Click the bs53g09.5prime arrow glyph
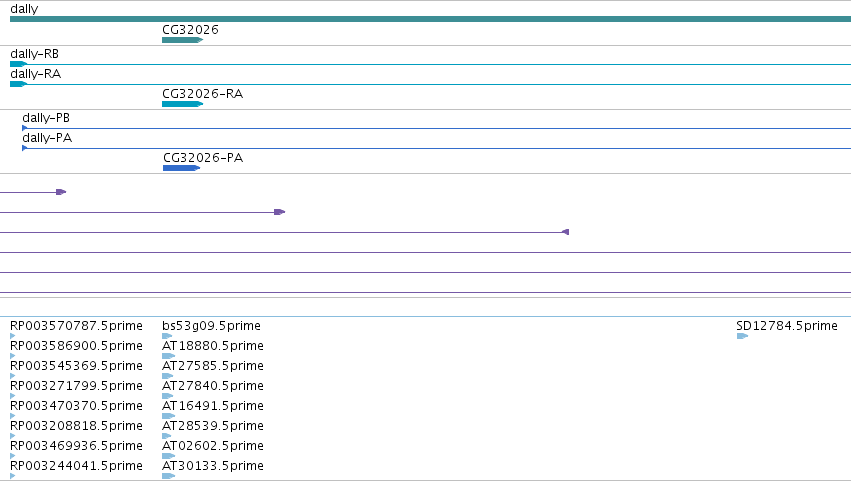This screenshot has height=481, width=851. coord(167,336)
